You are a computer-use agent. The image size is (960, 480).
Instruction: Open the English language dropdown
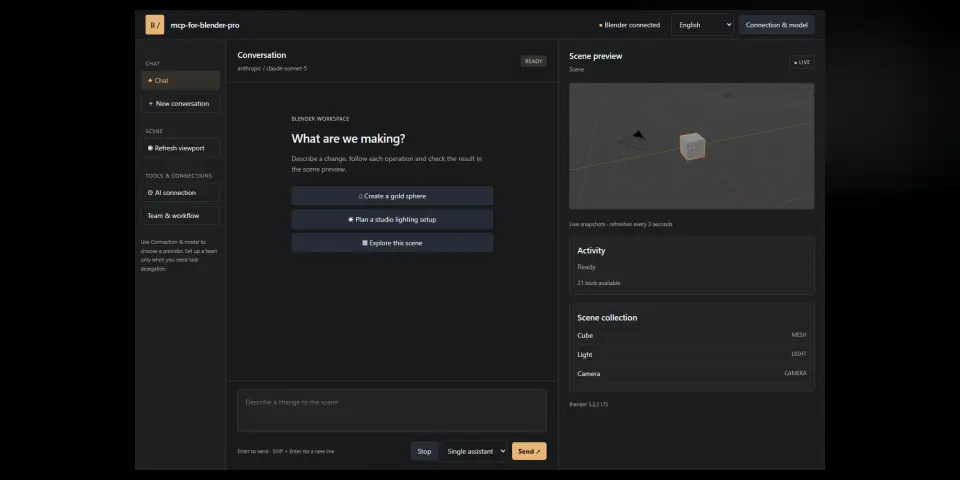[x=702, y=25]
